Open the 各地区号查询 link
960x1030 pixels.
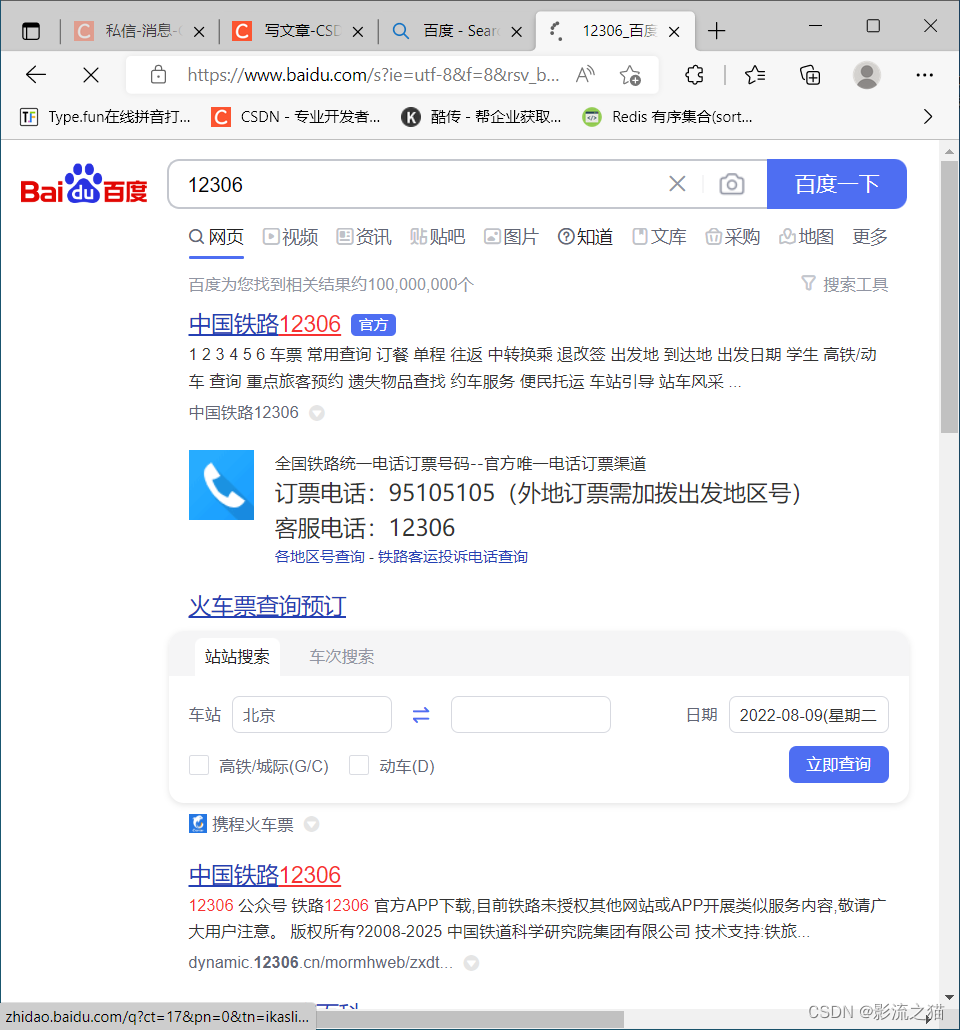[x=319, y=557]
